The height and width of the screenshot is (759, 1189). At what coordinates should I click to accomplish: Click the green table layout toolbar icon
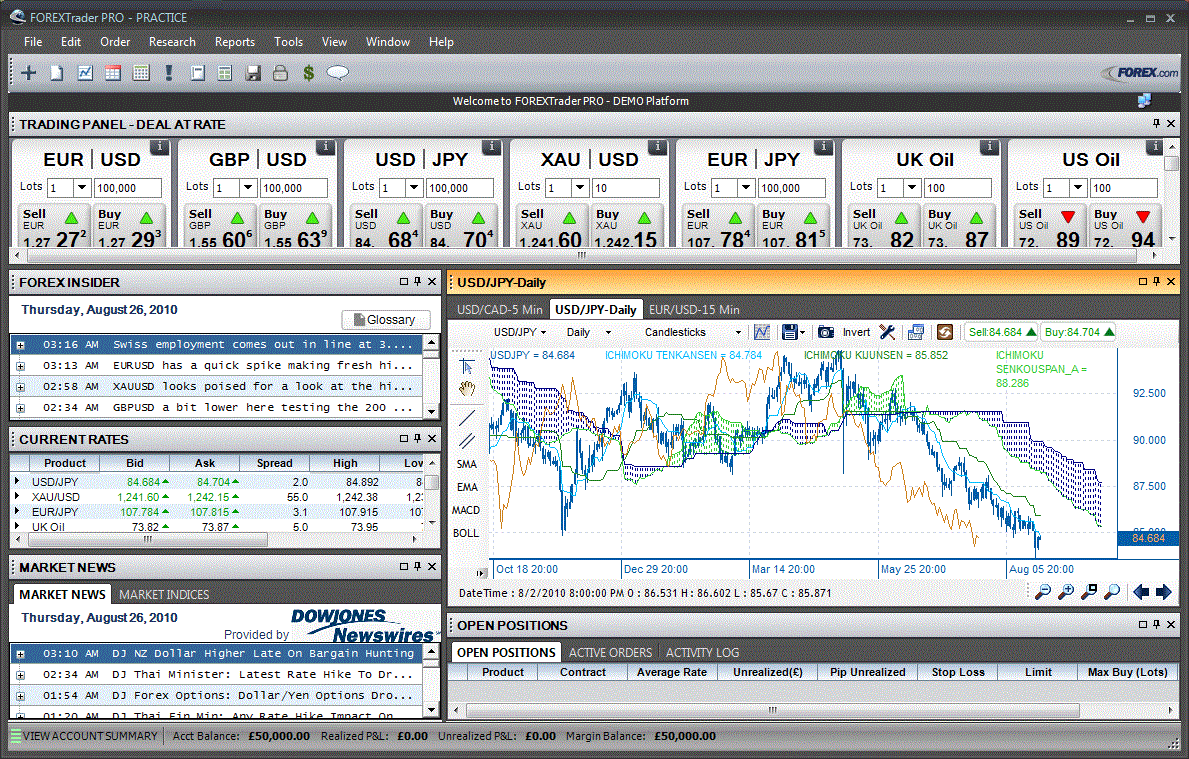tap(224, 73)
